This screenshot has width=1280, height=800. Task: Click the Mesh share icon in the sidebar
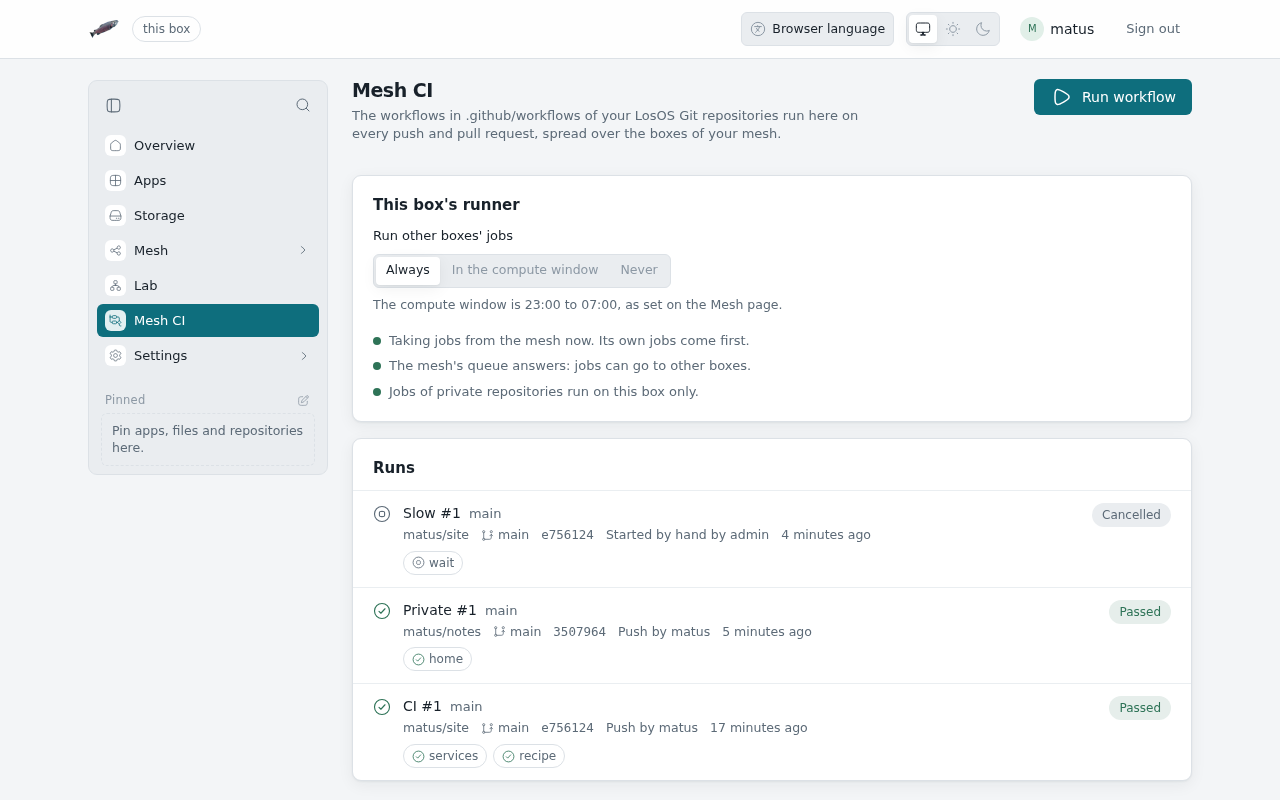[115, 251]
